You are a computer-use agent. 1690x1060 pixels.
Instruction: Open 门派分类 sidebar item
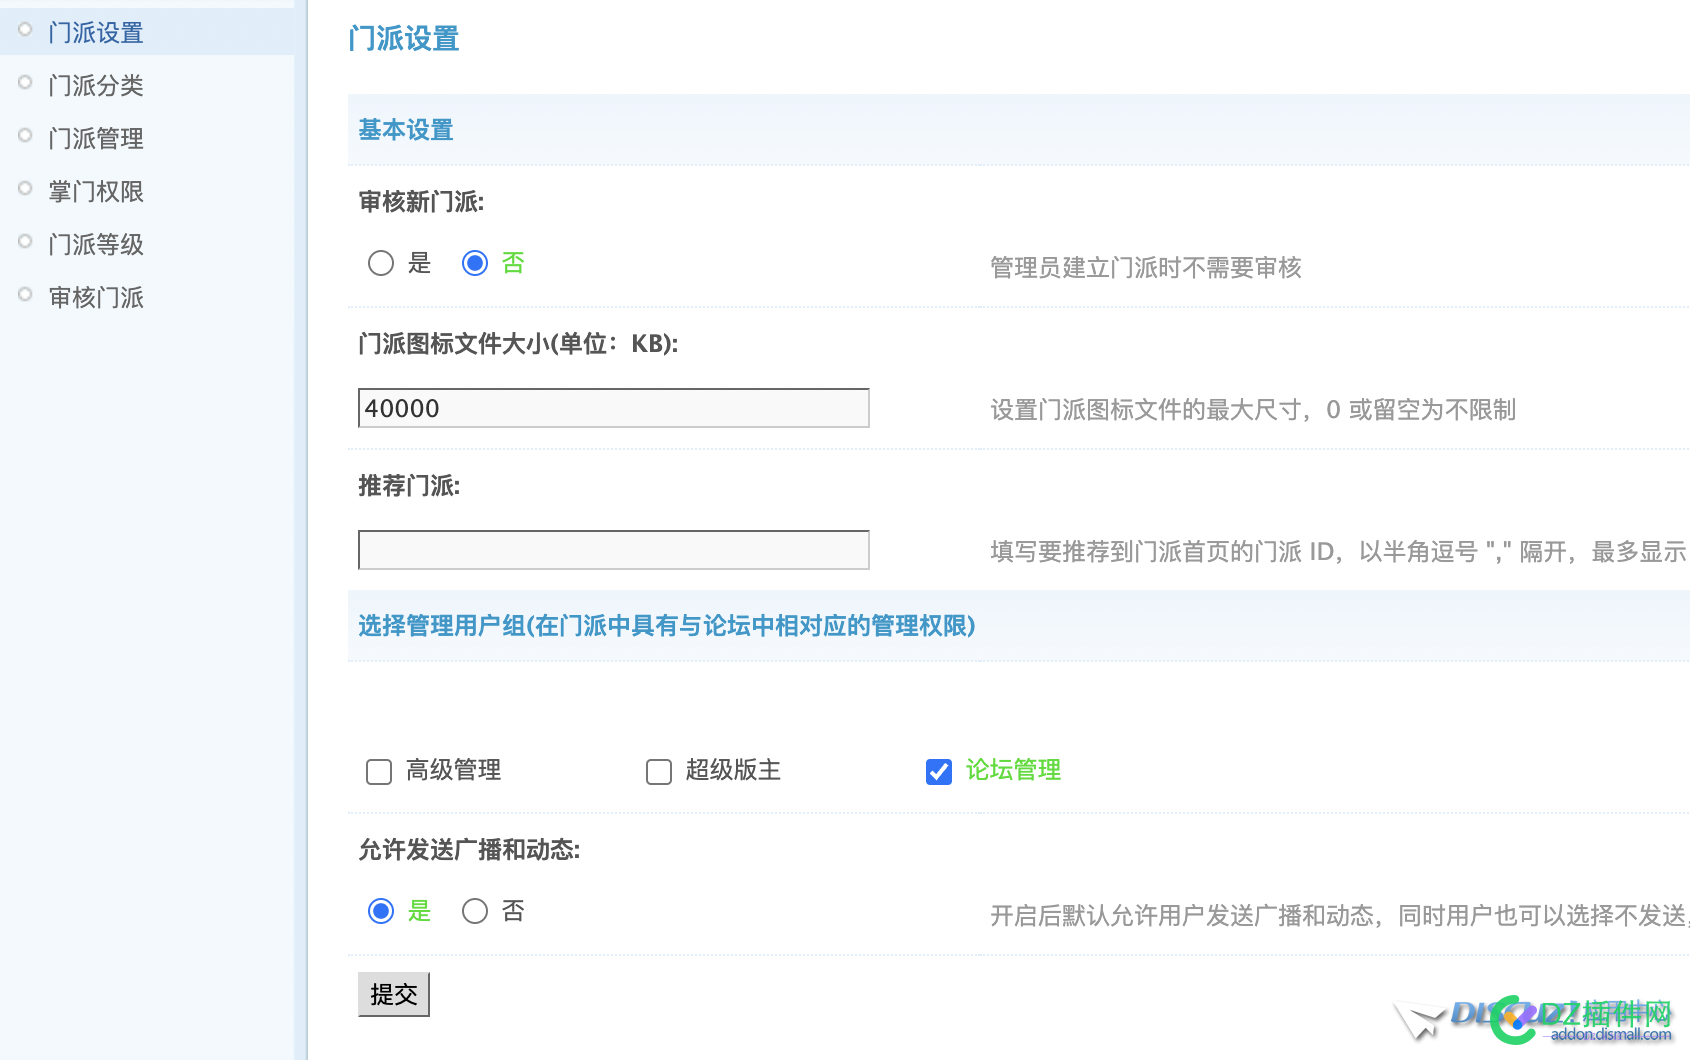click(96, 85)
